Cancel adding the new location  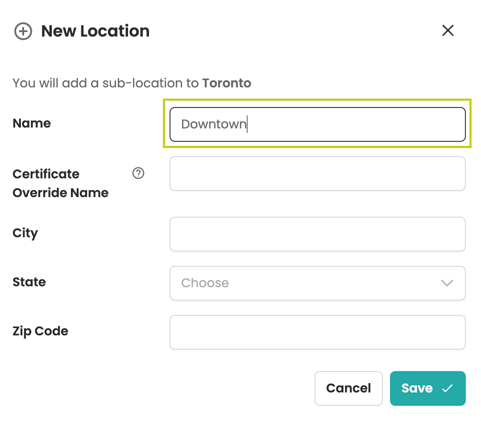(x=348, y=388)
